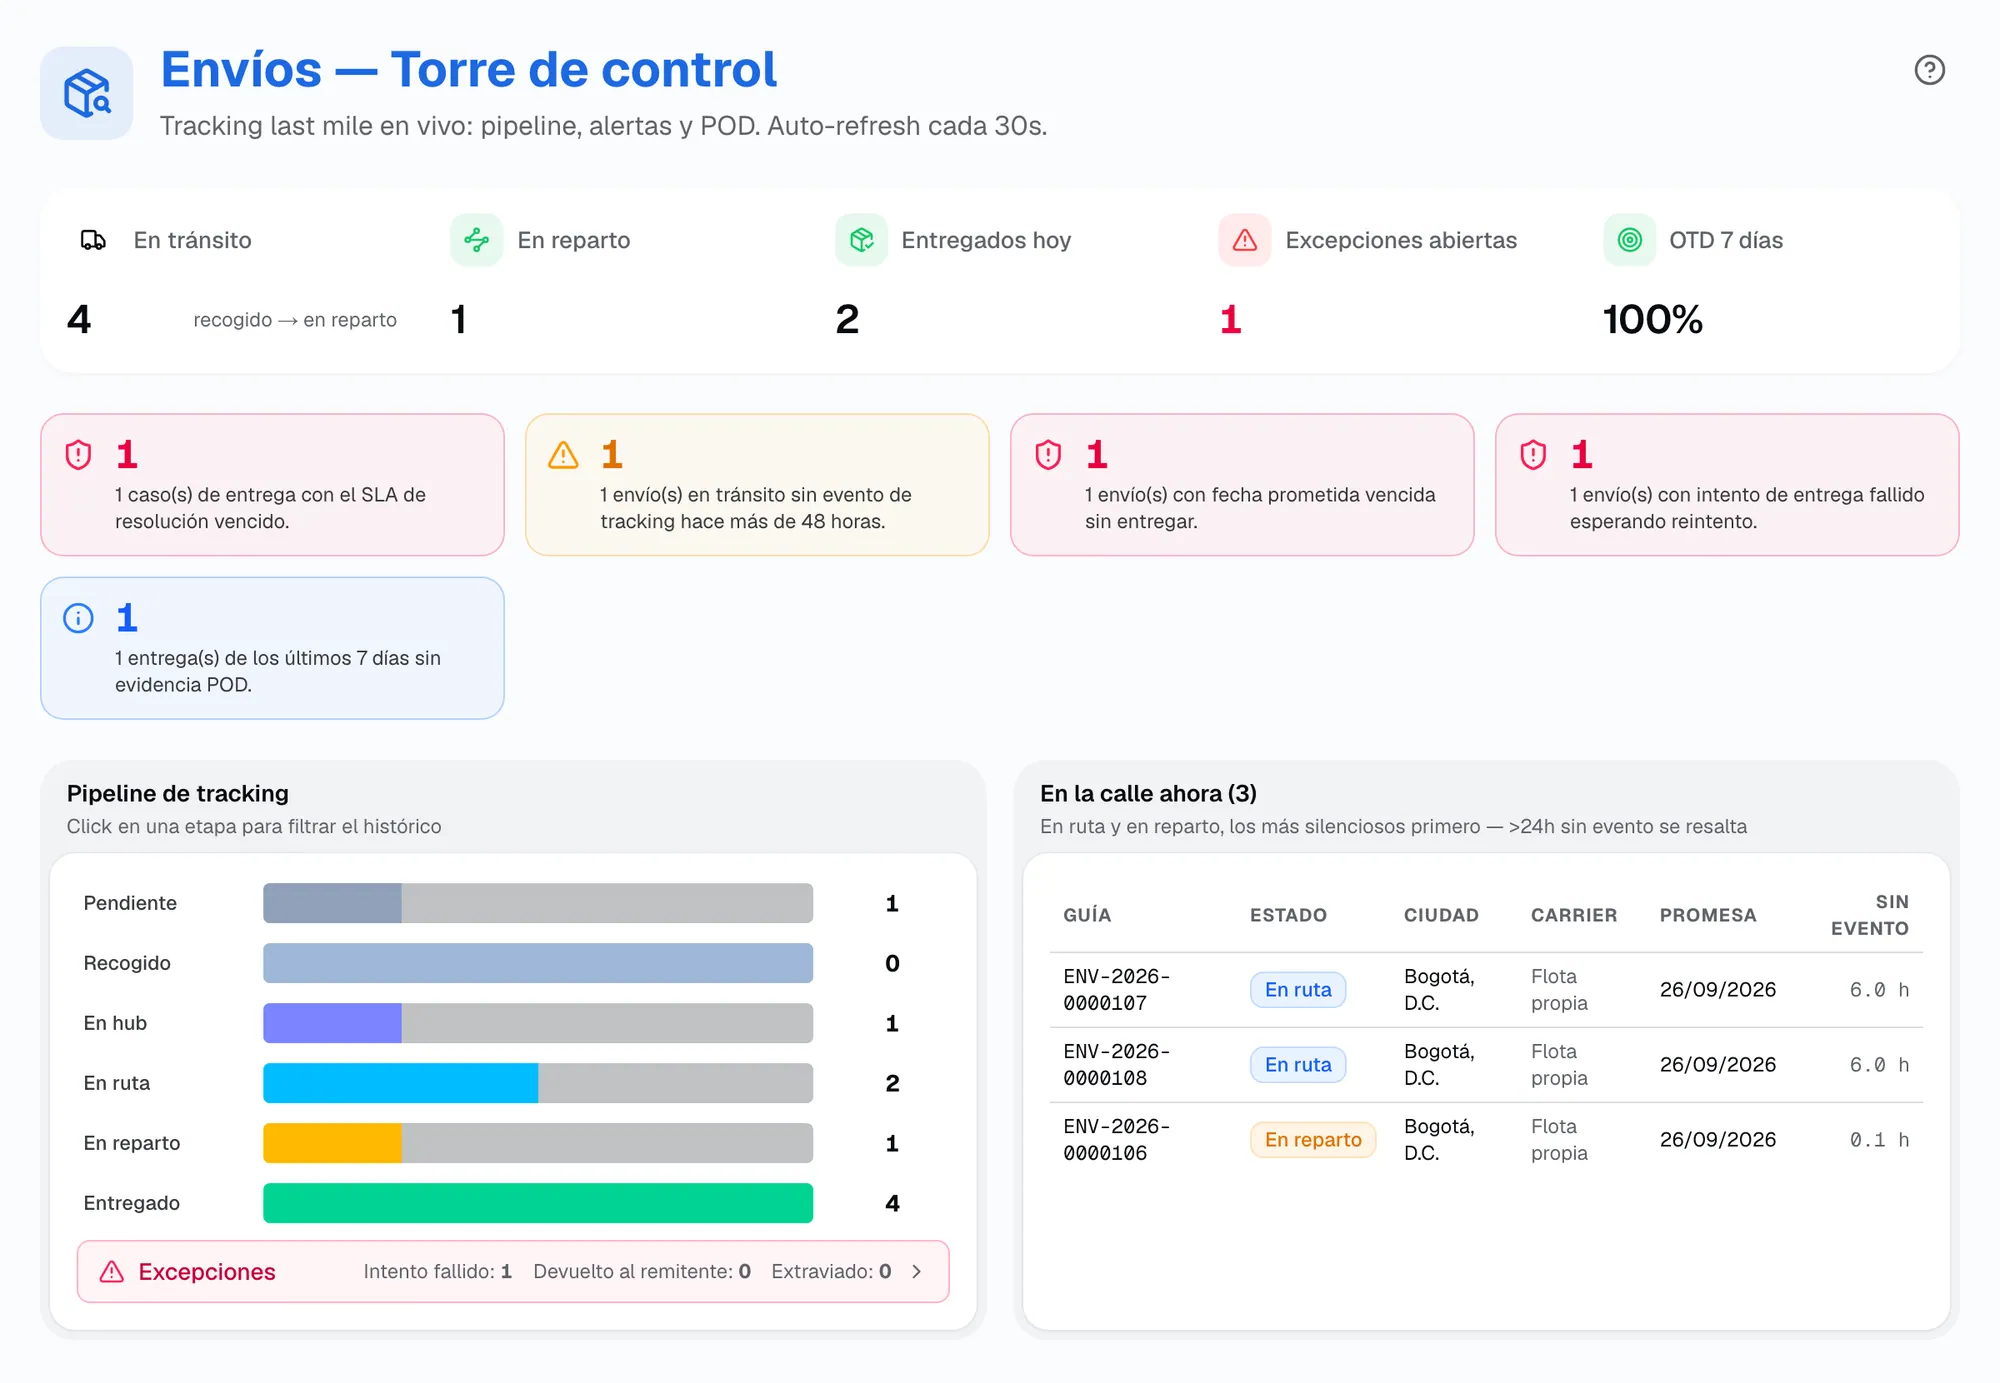Sort by the ESTADO column header
The height and width of the screenshot is (1383, 2000).
[1288, 915]
